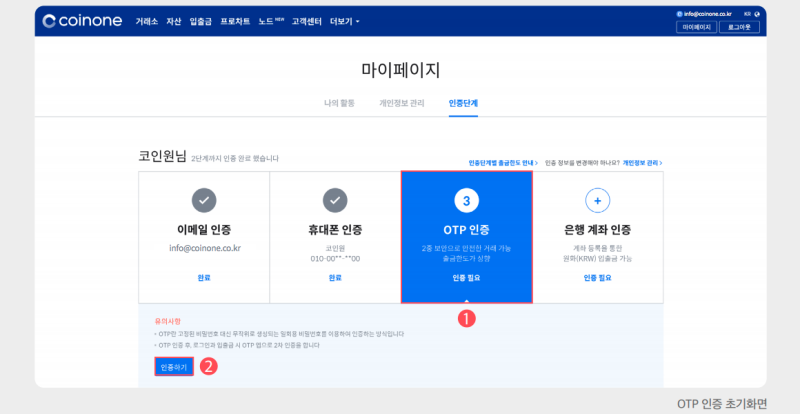Screen dimensions: 800x414
Task: Open the 자산 menu
Action: pos(173,21)
